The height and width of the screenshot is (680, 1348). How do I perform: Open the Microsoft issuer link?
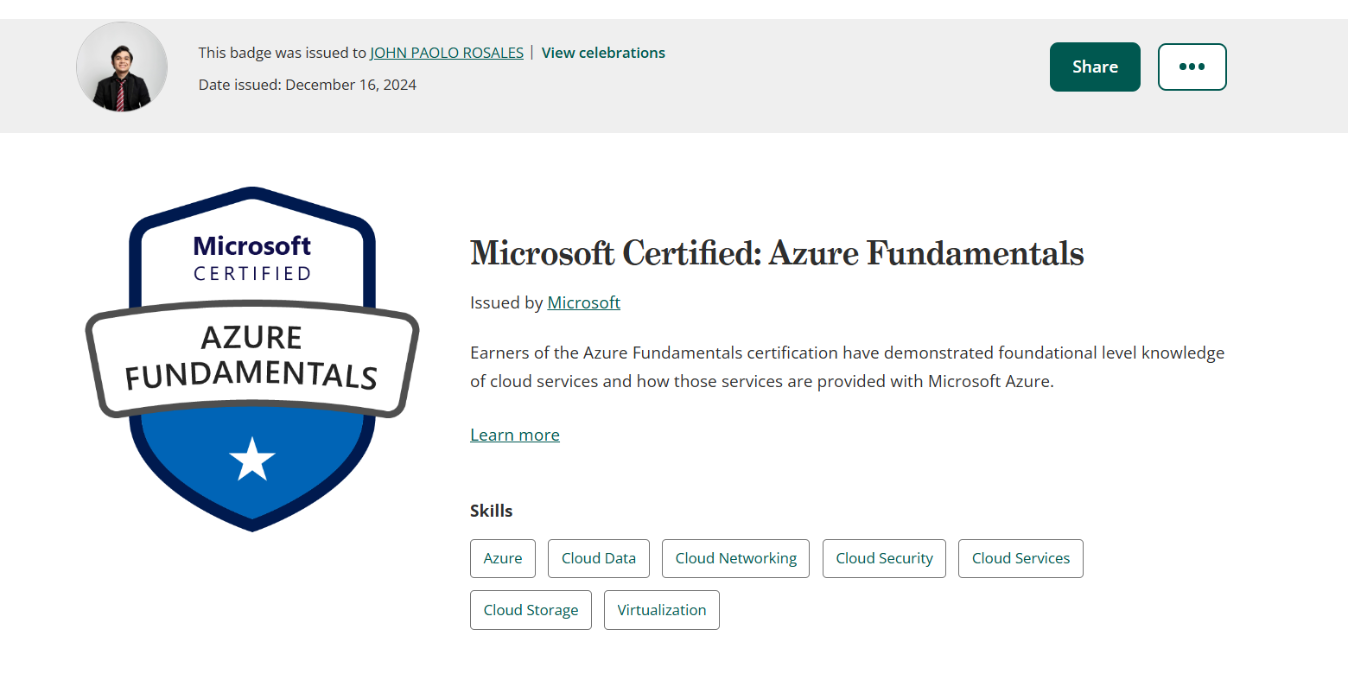tap(583, 302)
